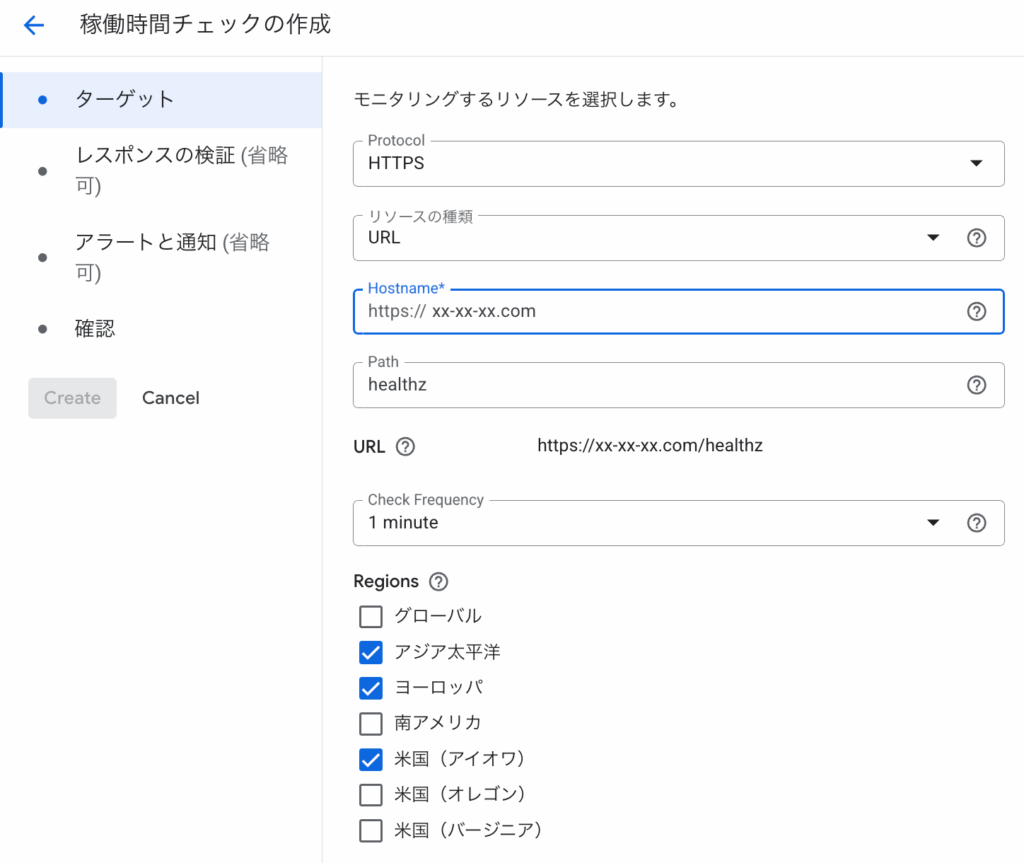Open help icon for リソースの種類 field
Viewport: 1024px width, 863px height.
click(x=976, y=238)
